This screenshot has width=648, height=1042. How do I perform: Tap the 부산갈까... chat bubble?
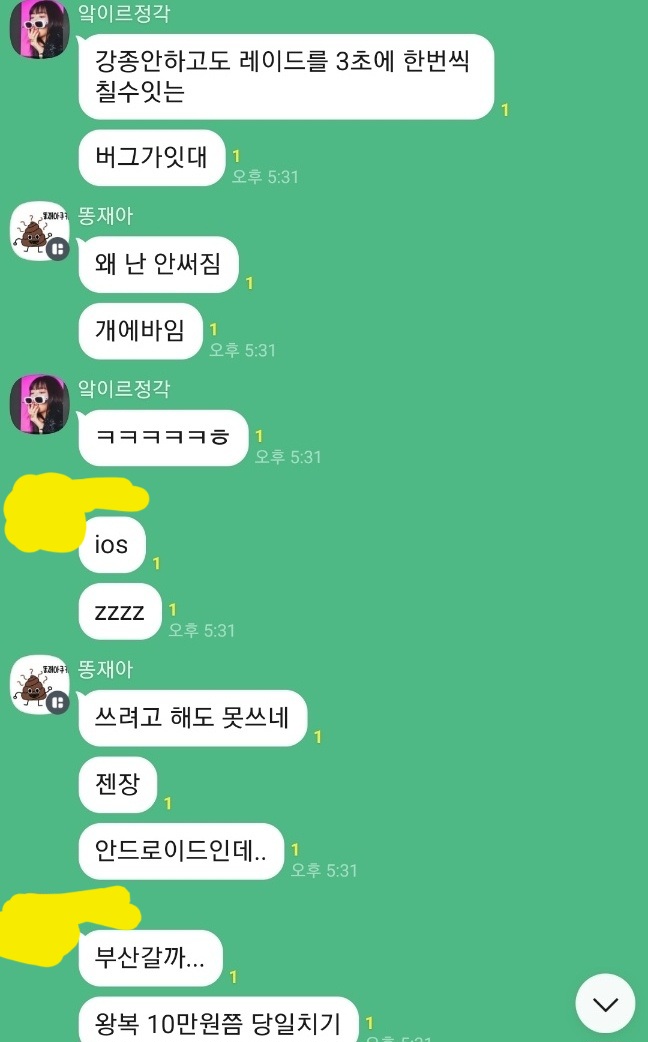tap(150, 958)
